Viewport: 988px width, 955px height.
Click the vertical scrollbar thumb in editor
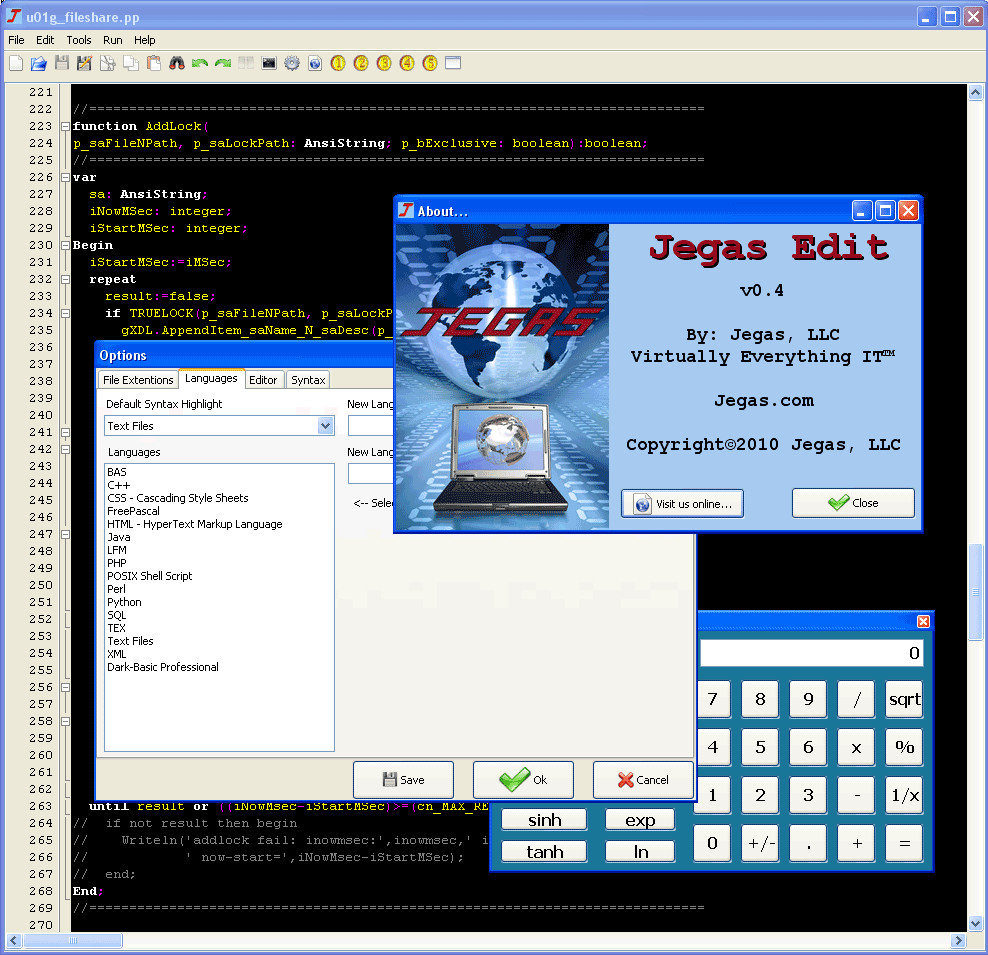[975, 592]
